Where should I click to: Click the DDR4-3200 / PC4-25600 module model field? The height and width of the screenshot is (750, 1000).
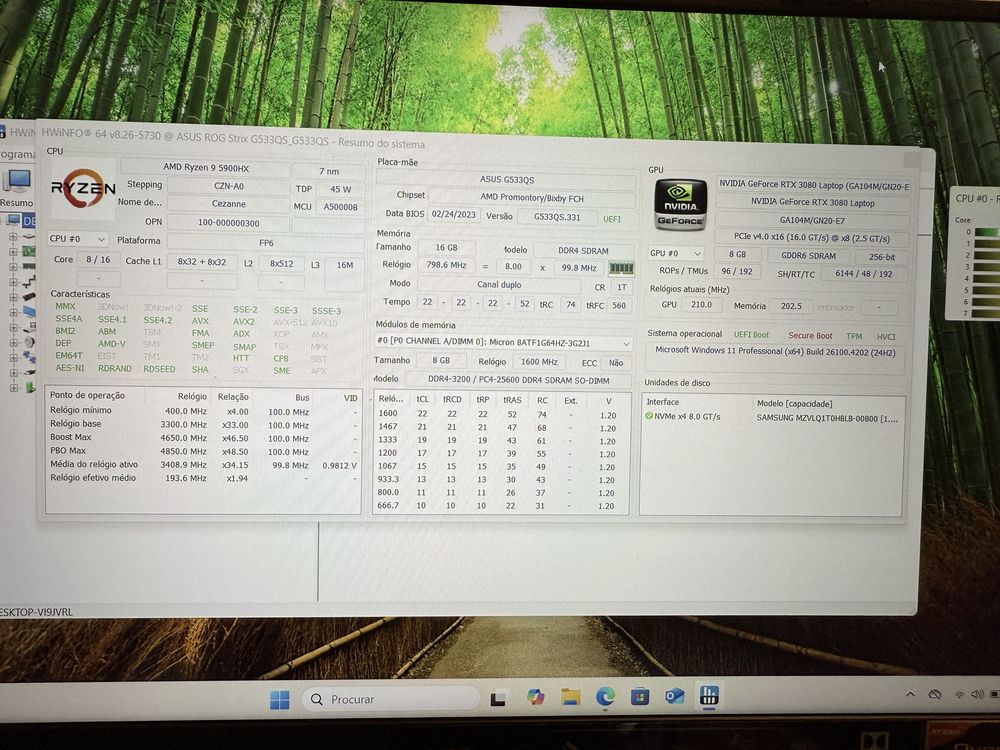[518, 380]
